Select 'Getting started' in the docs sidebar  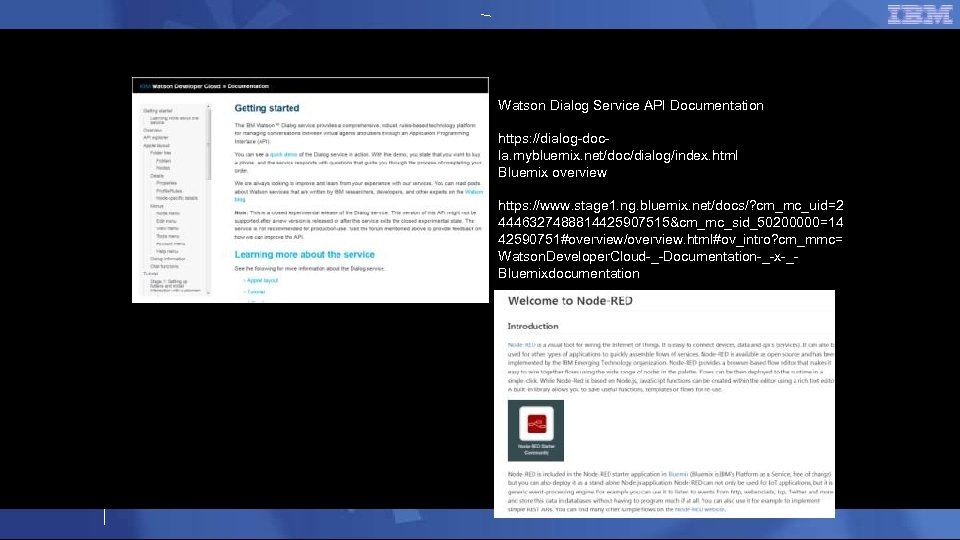[x=158, y=111]
